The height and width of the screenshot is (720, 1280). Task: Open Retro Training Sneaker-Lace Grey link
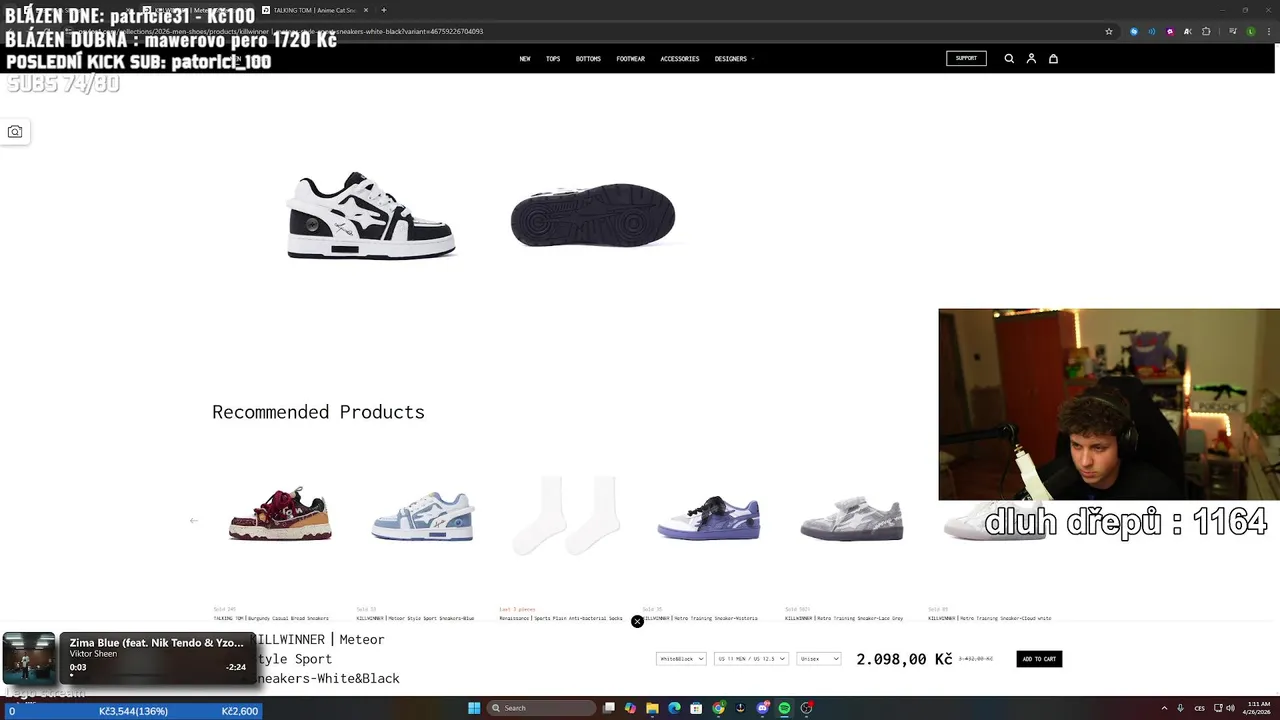tap(844, 618)
